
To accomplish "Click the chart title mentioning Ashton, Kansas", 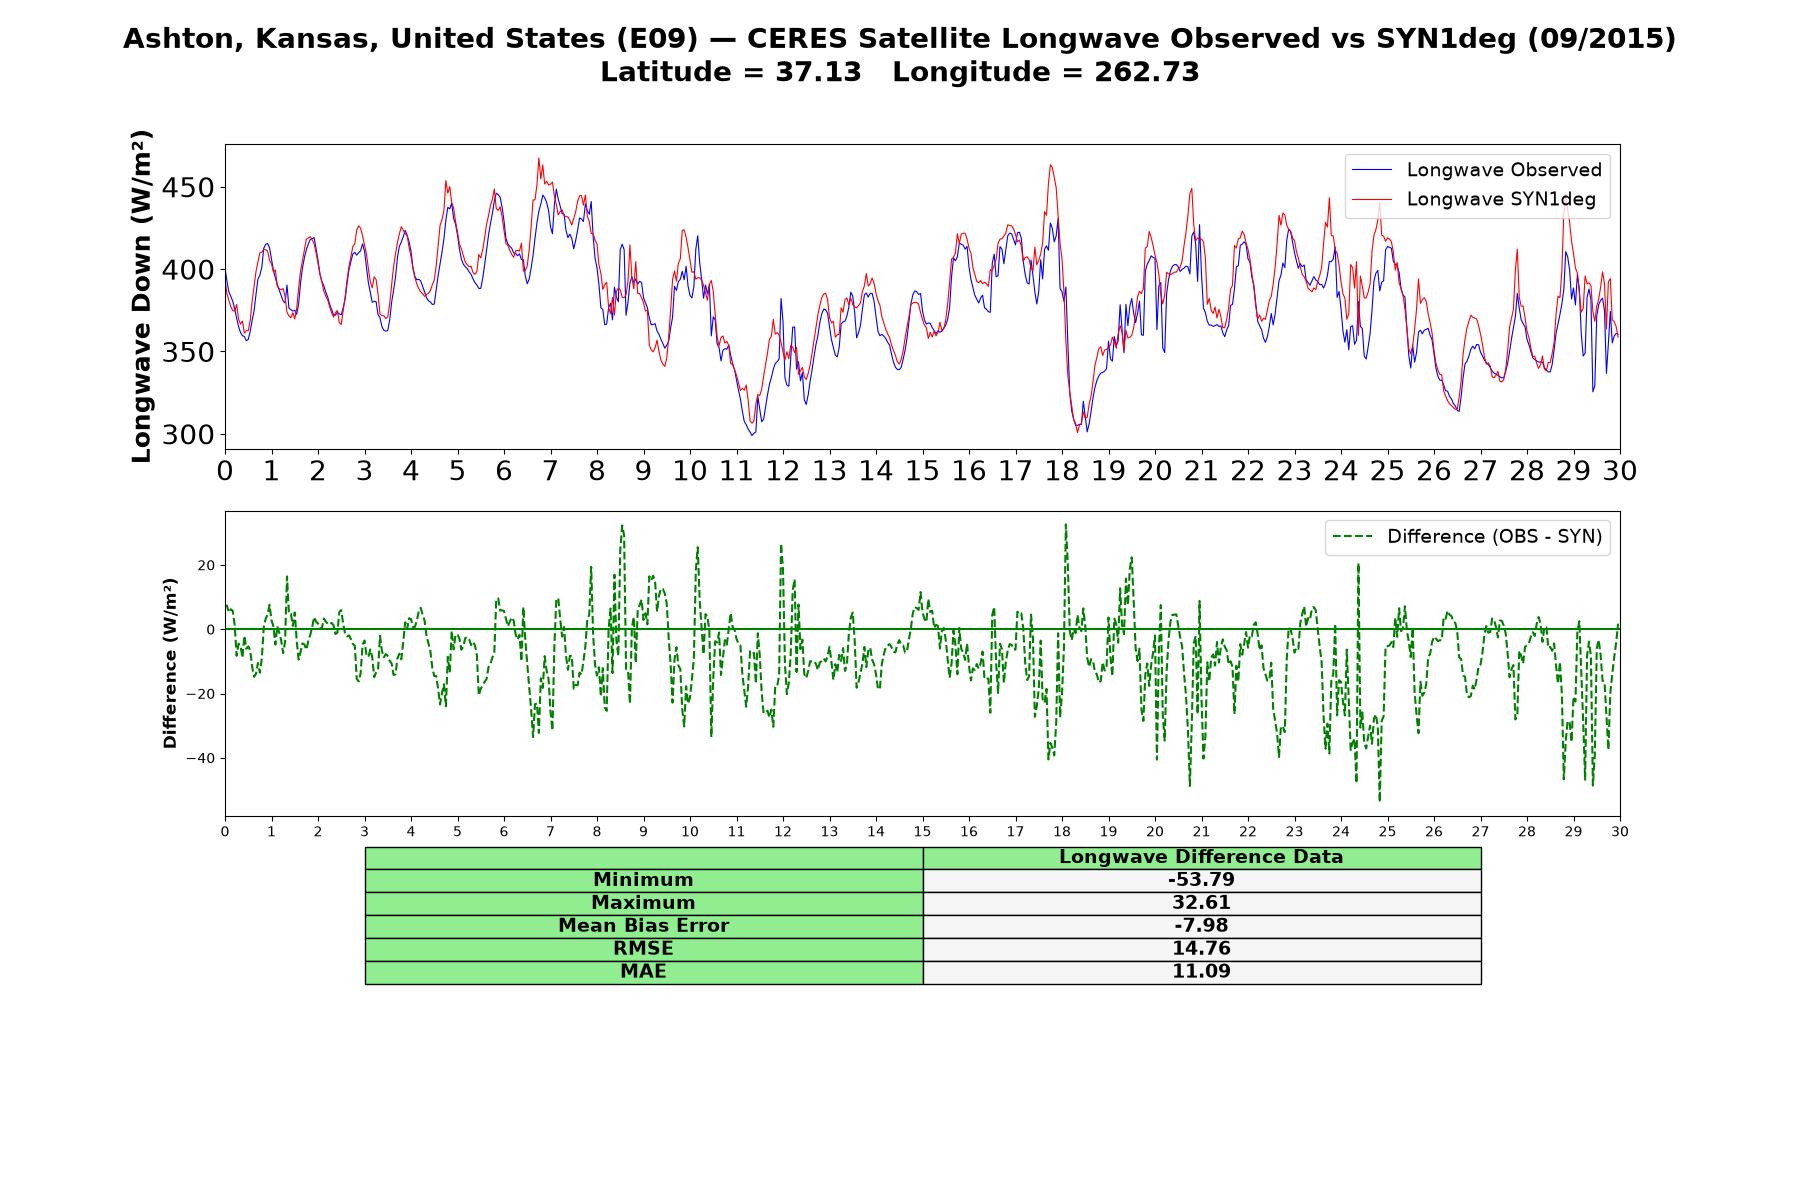I will (x=899, y=39).
